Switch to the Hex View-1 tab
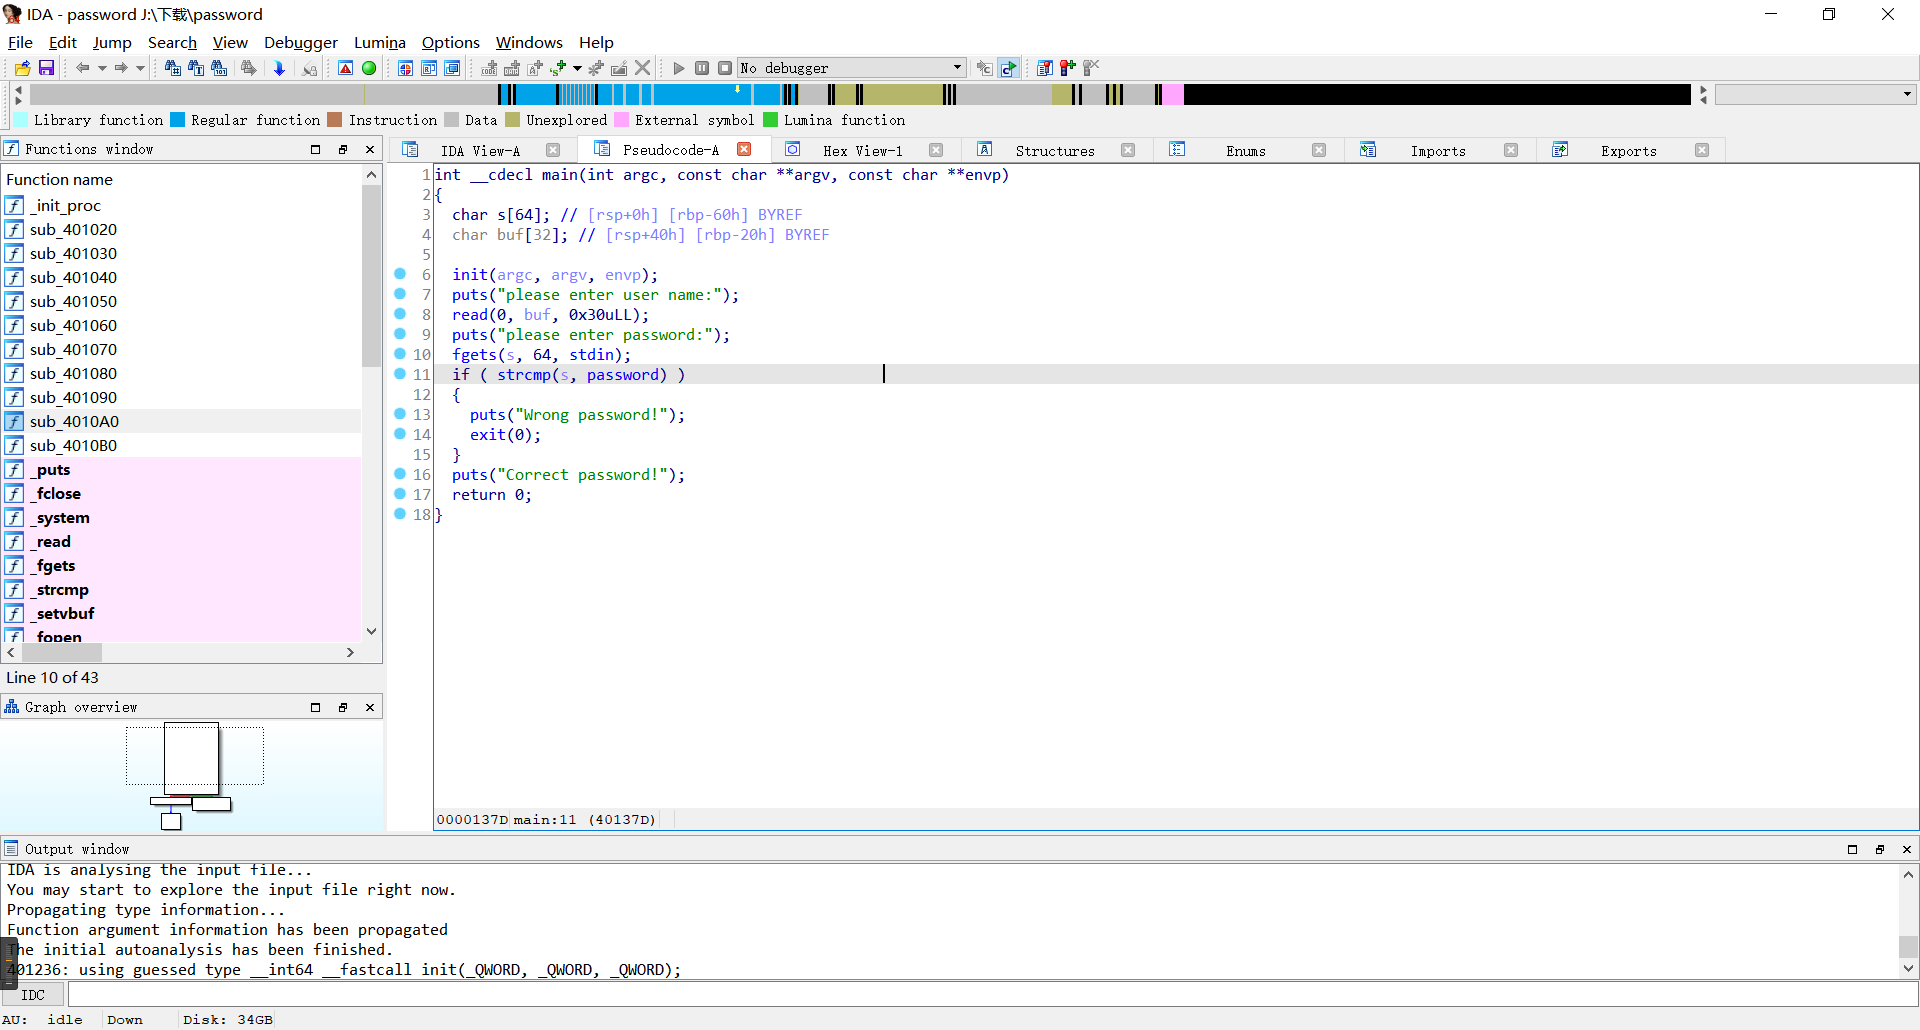The width and height of the screenshot is (1920, 1030). [x=862, y=150]
